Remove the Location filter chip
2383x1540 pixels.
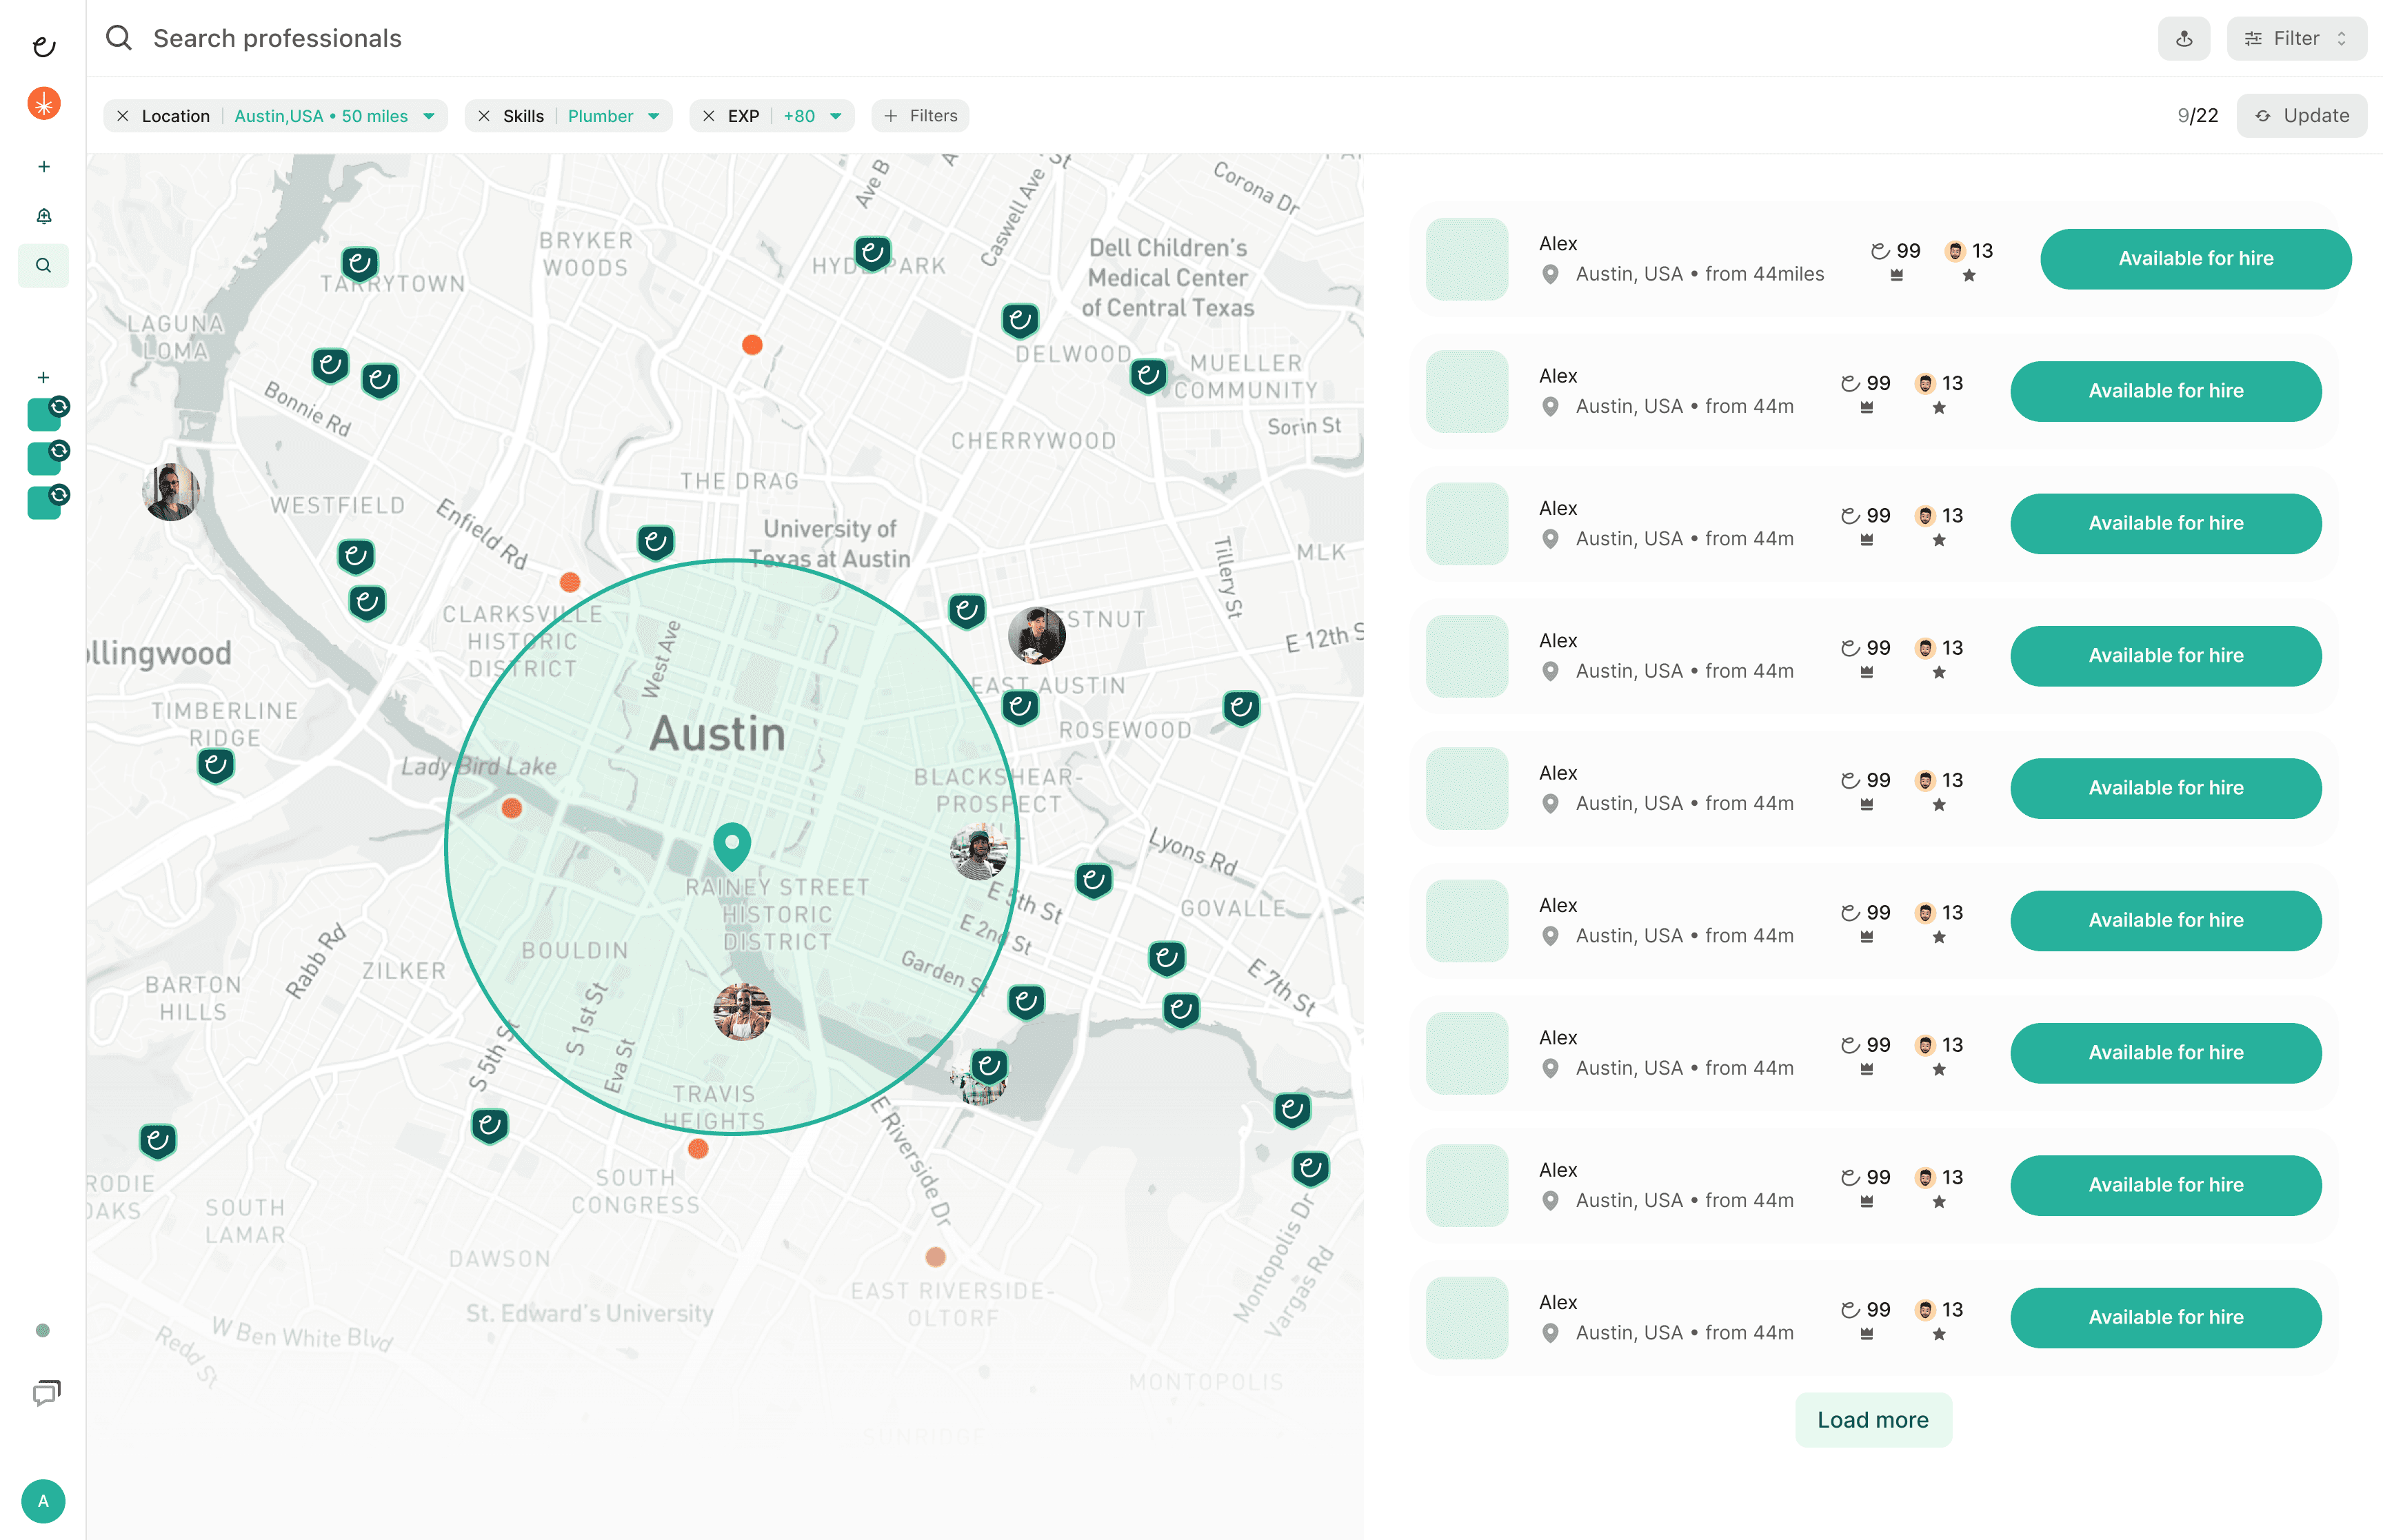(122, 116)
